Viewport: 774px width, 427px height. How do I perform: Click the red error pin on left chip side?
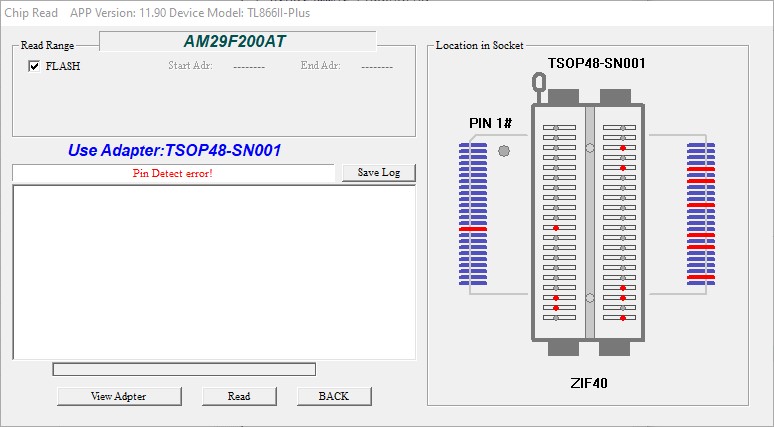point(473,229)
